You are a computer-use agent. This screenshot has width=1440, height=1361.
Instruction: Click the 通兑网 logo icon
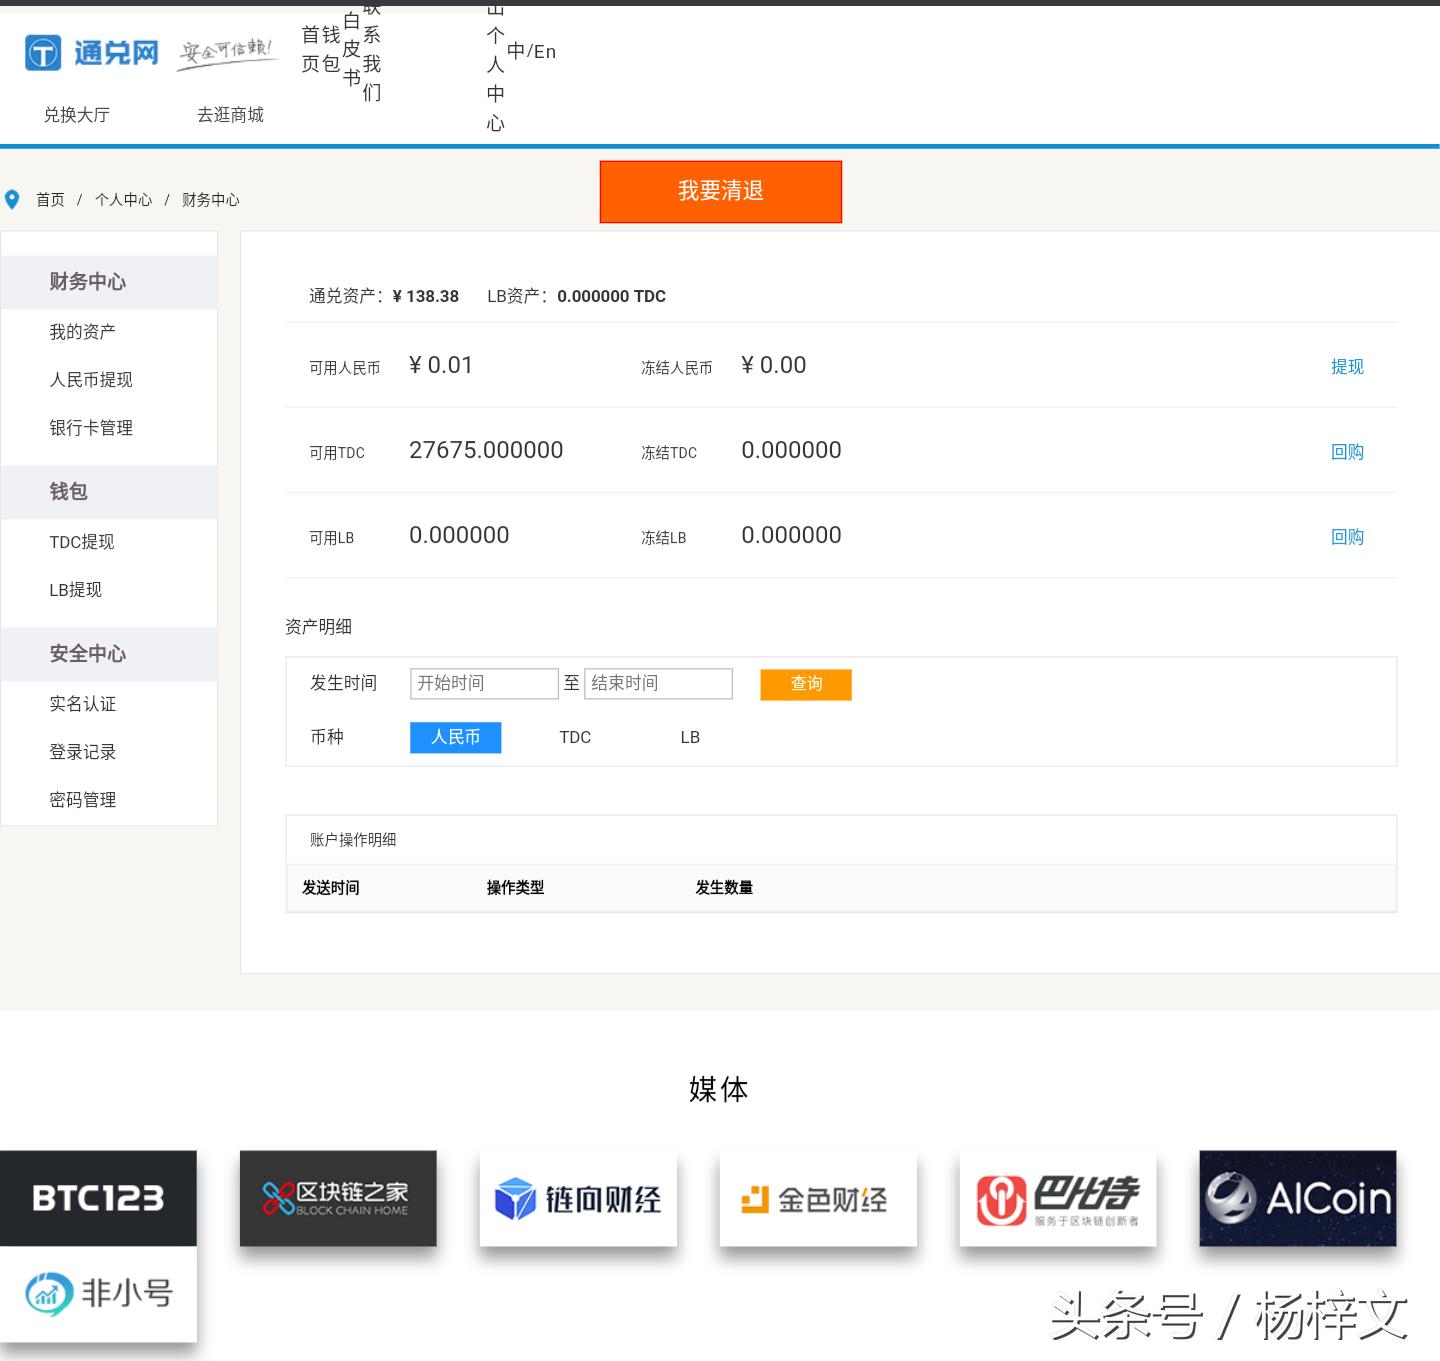pos(43,53)
